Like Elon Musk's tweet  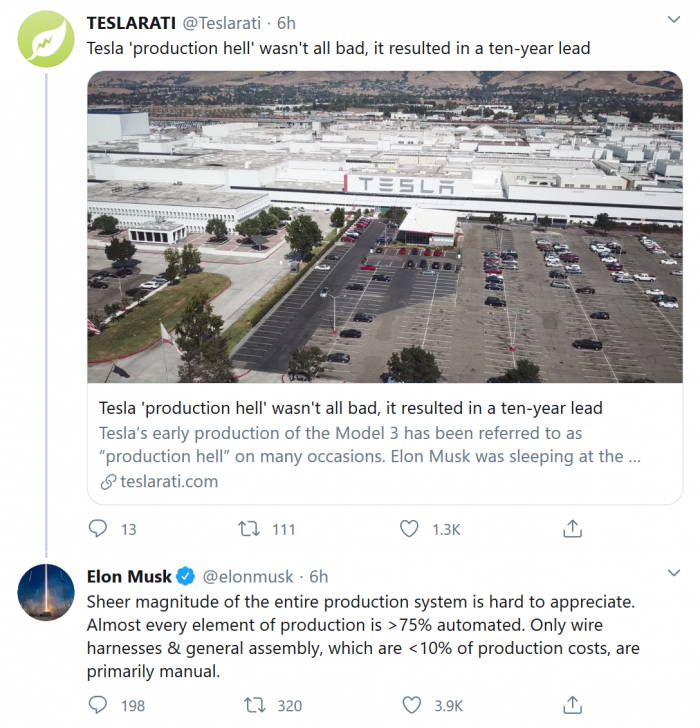[x=409, y=705]
